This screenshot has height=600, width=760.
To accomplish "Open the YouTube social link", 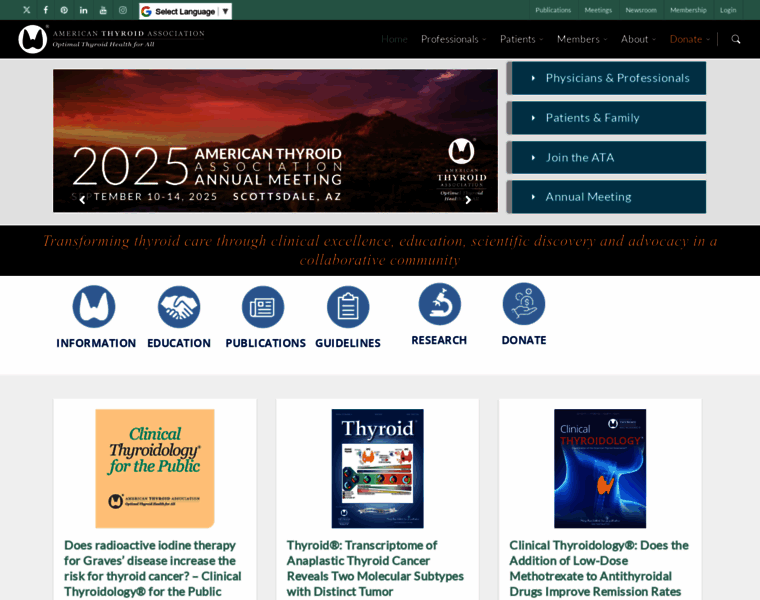I will (103, 10).
